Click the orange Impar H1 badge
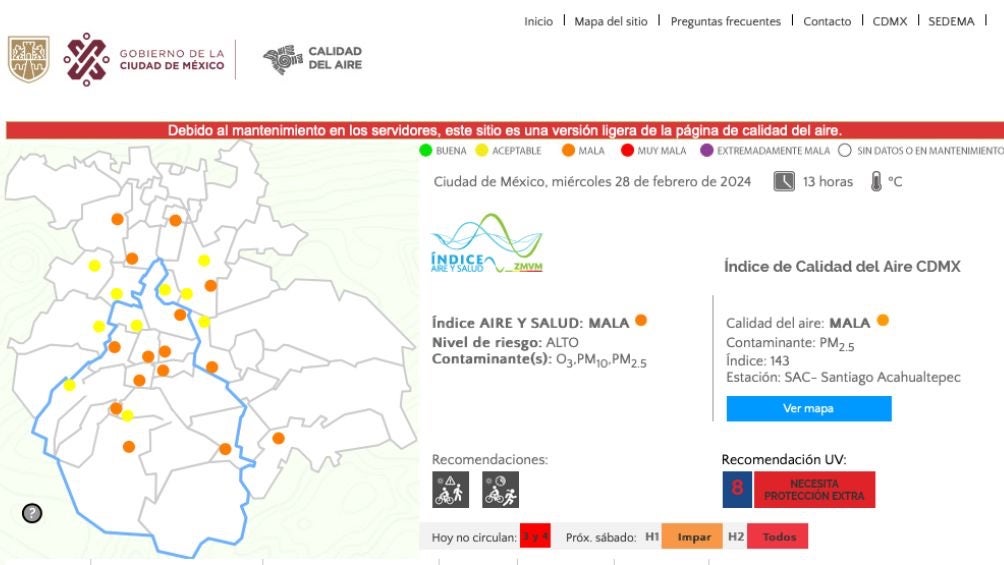This screenshot has width=1004, height=565. point(694,537)
